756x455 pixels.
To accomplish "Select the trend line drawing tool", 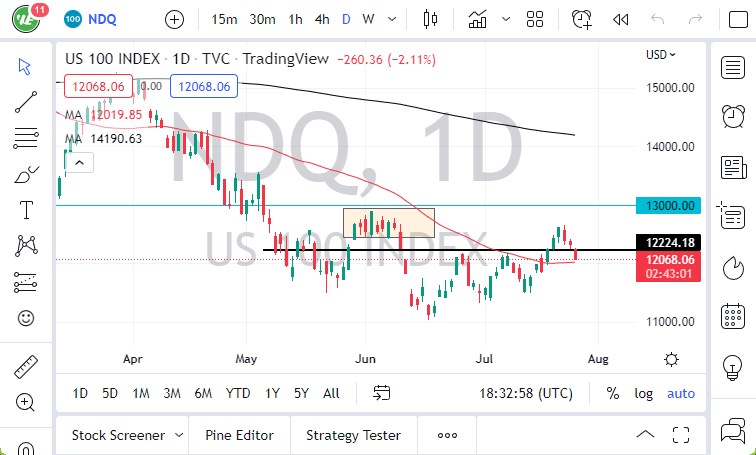I will point(26,102).
